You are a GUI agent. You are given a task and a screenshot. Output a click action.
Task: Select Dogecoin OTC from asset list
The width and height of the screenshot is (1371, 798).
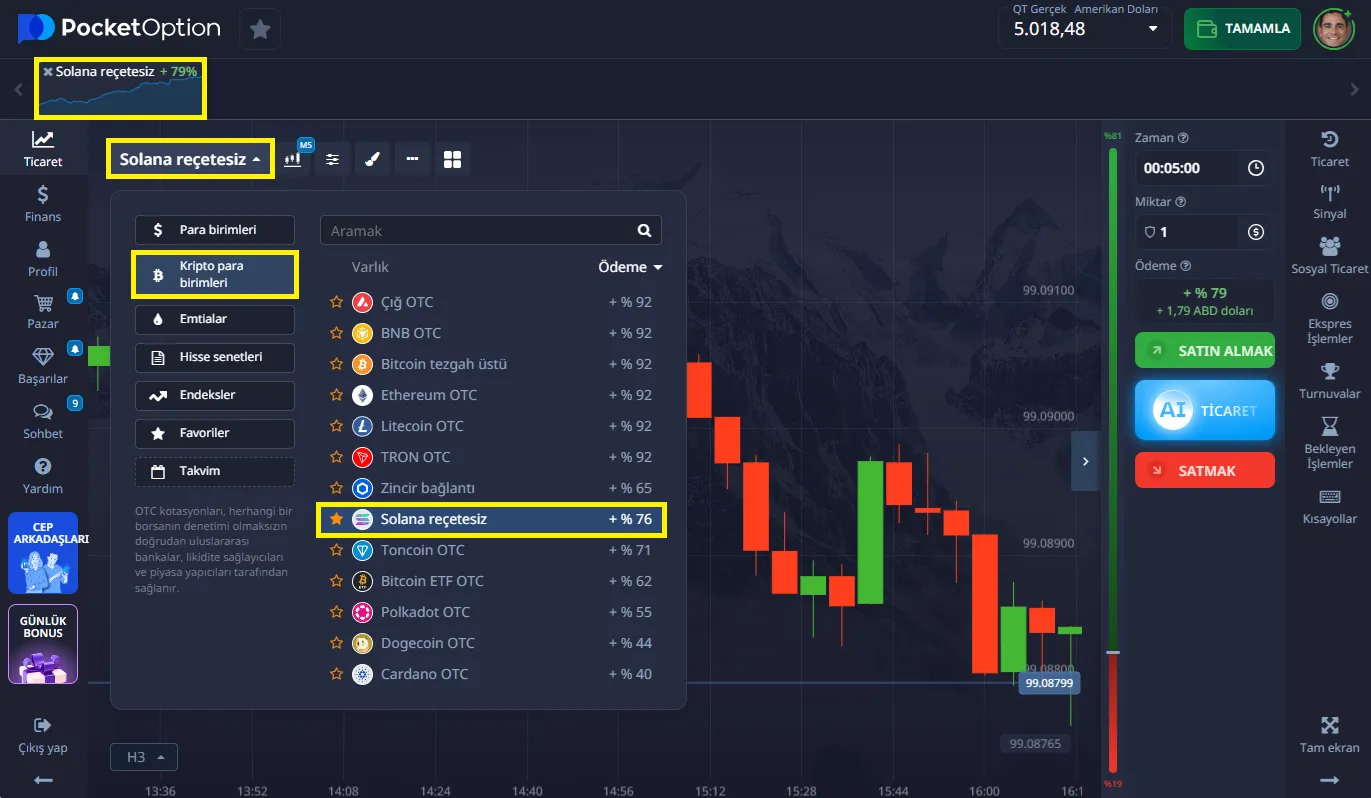coord(491,643)
